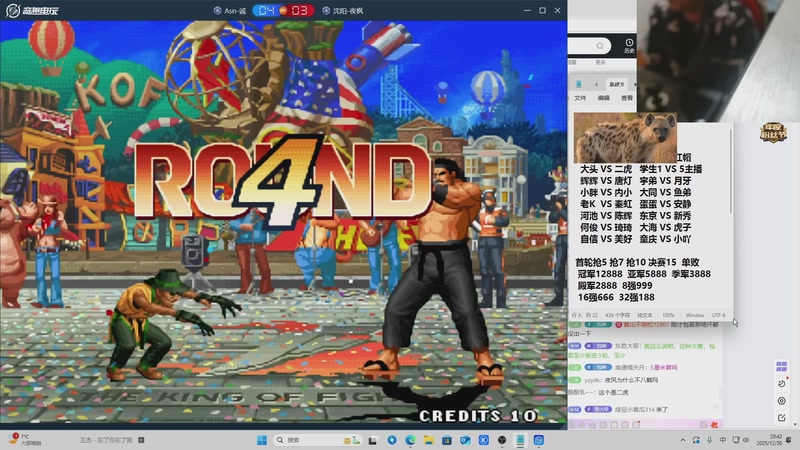Click text '冠军12888' in Notepad
This screenshot has width=800, height=450.
599,274
